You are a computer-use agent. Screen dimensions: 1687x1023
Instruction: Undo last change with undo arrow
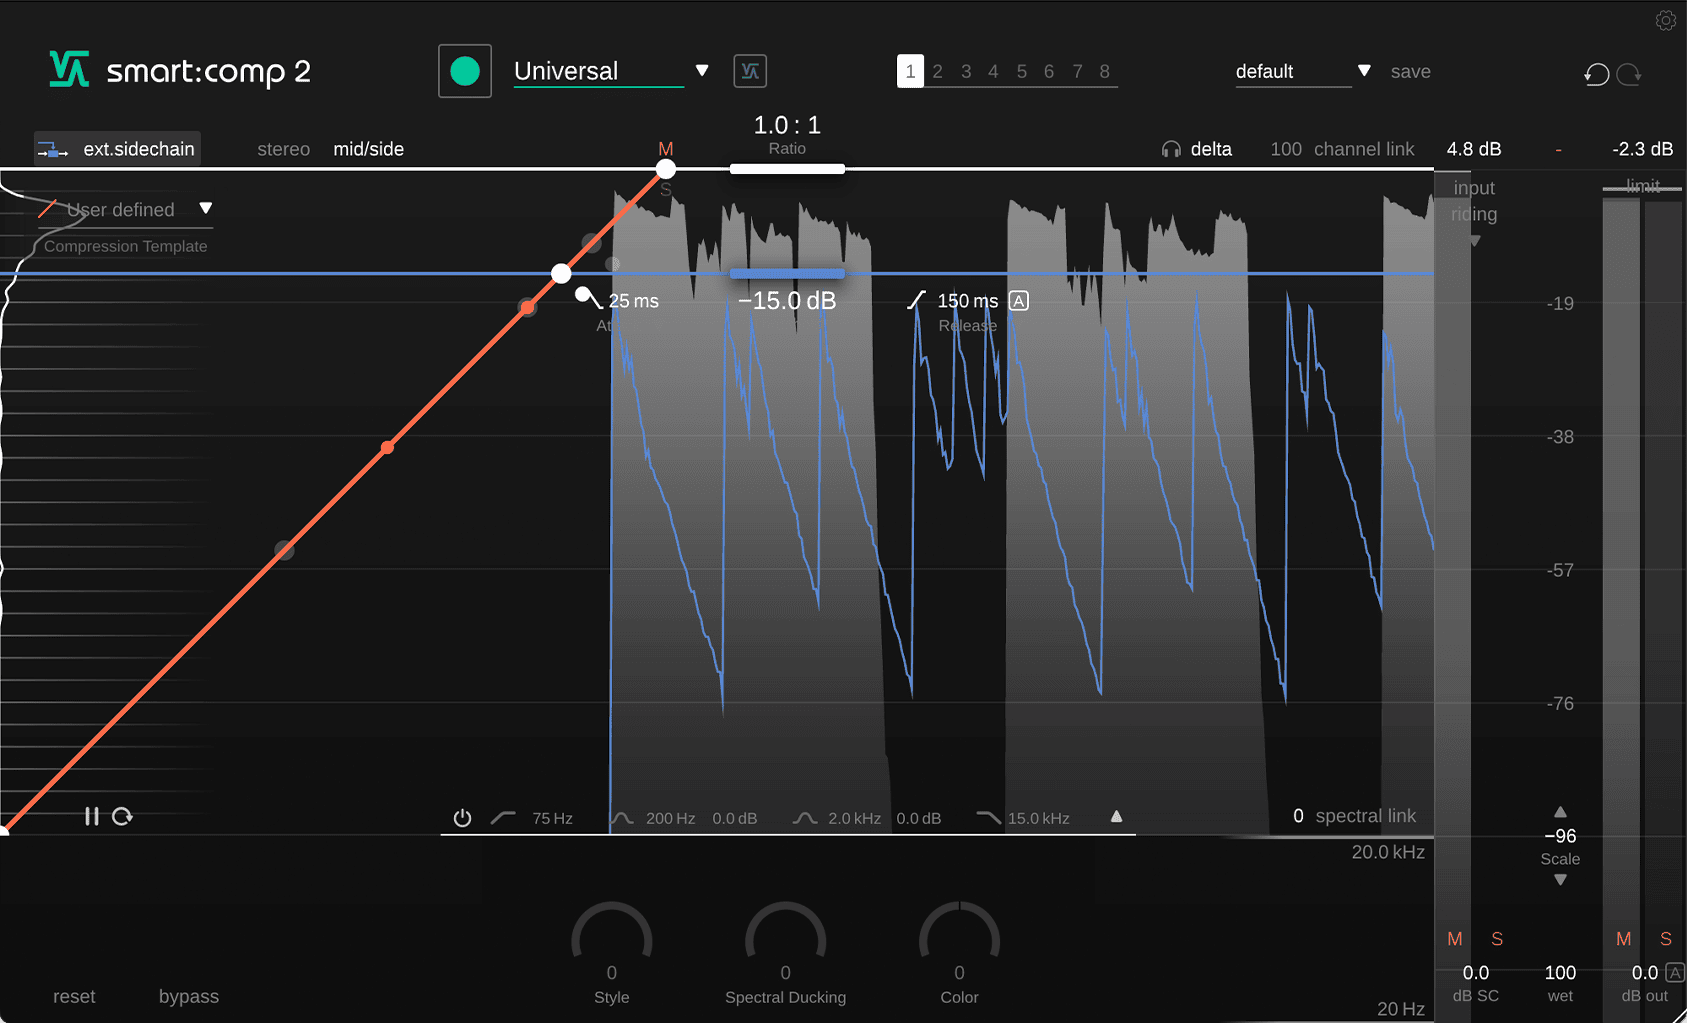1597,74
